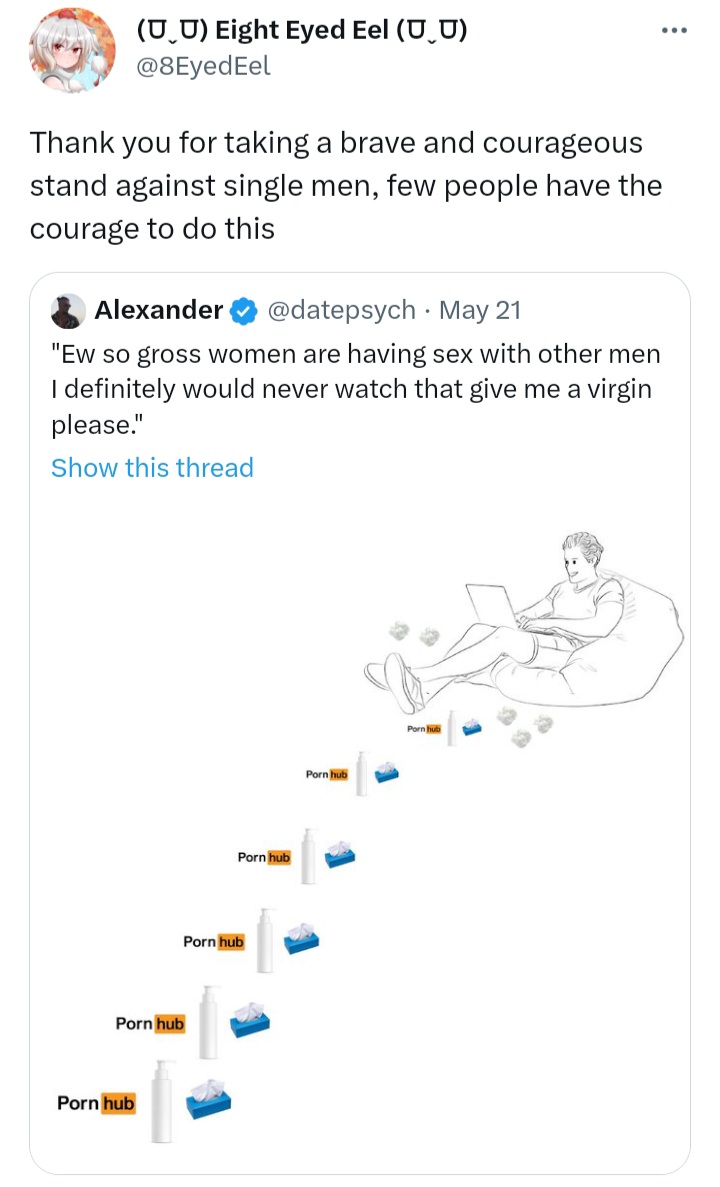This screenshot has height=1187, width=720.
Task: Click Alexander's small profile picture
Action: (68, 311)
